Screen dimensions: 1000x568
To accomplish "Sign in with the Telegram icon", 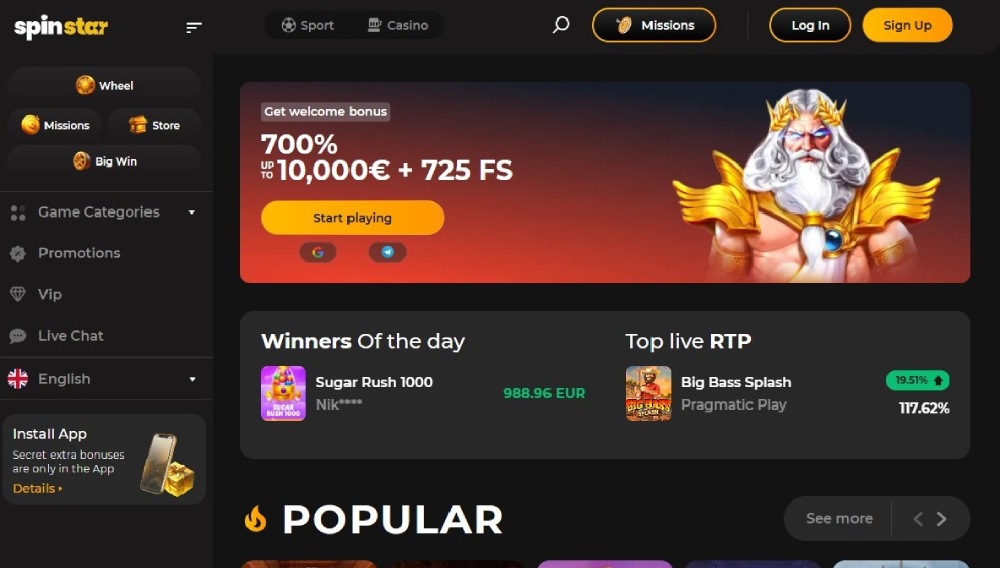I will point(387,252).
